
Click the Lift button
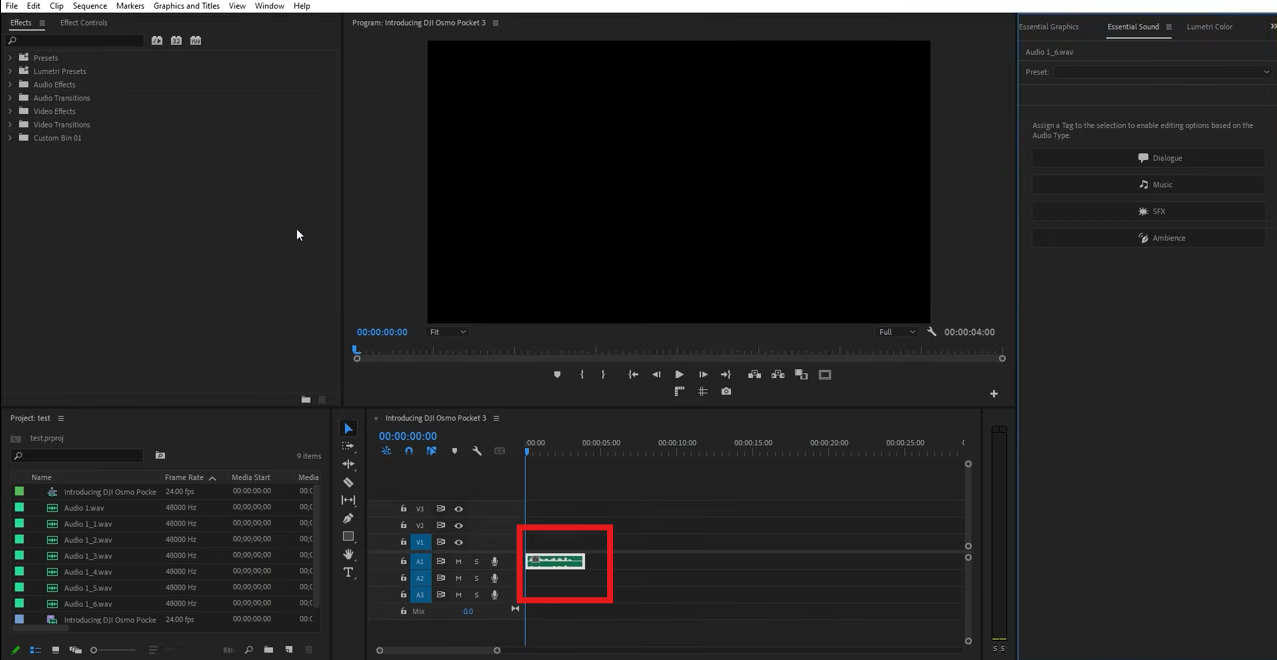[755, 375]
